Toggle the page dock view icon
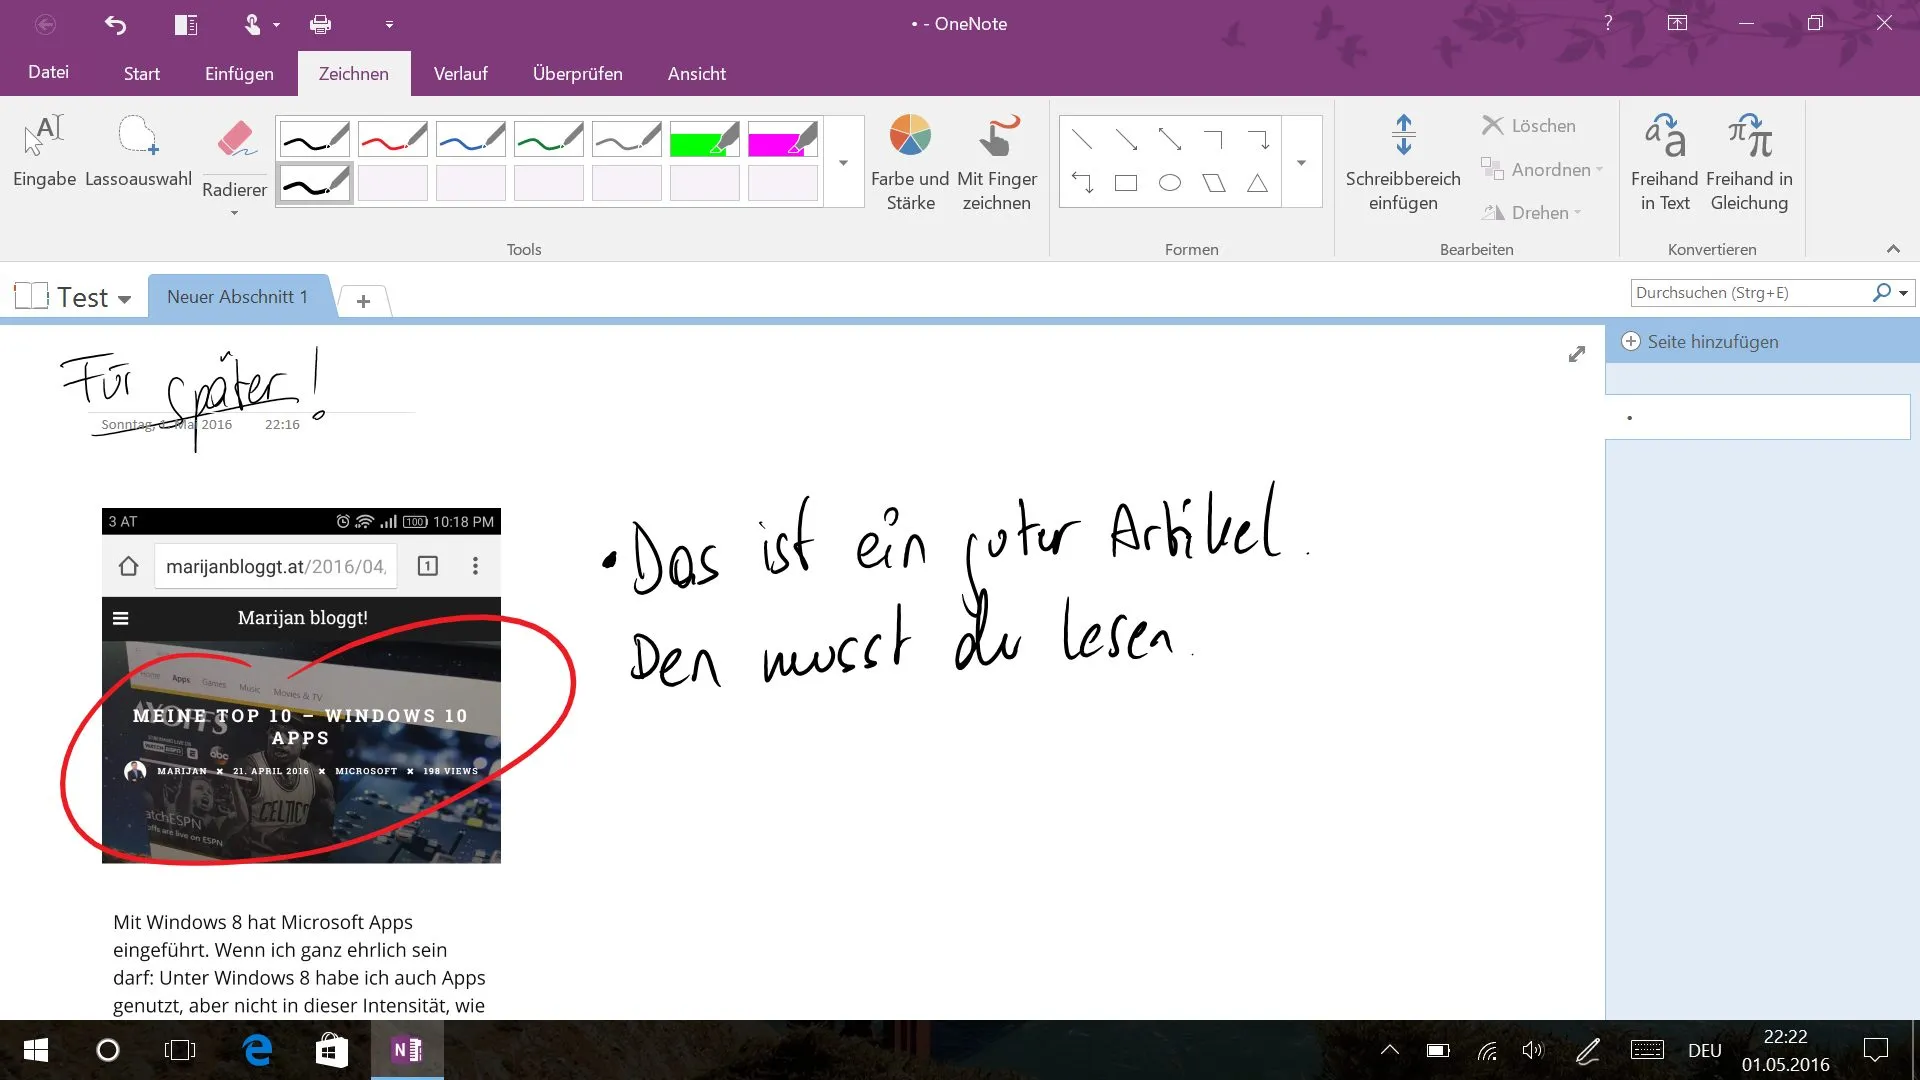1920x1080 pixels. coord(186,24)
